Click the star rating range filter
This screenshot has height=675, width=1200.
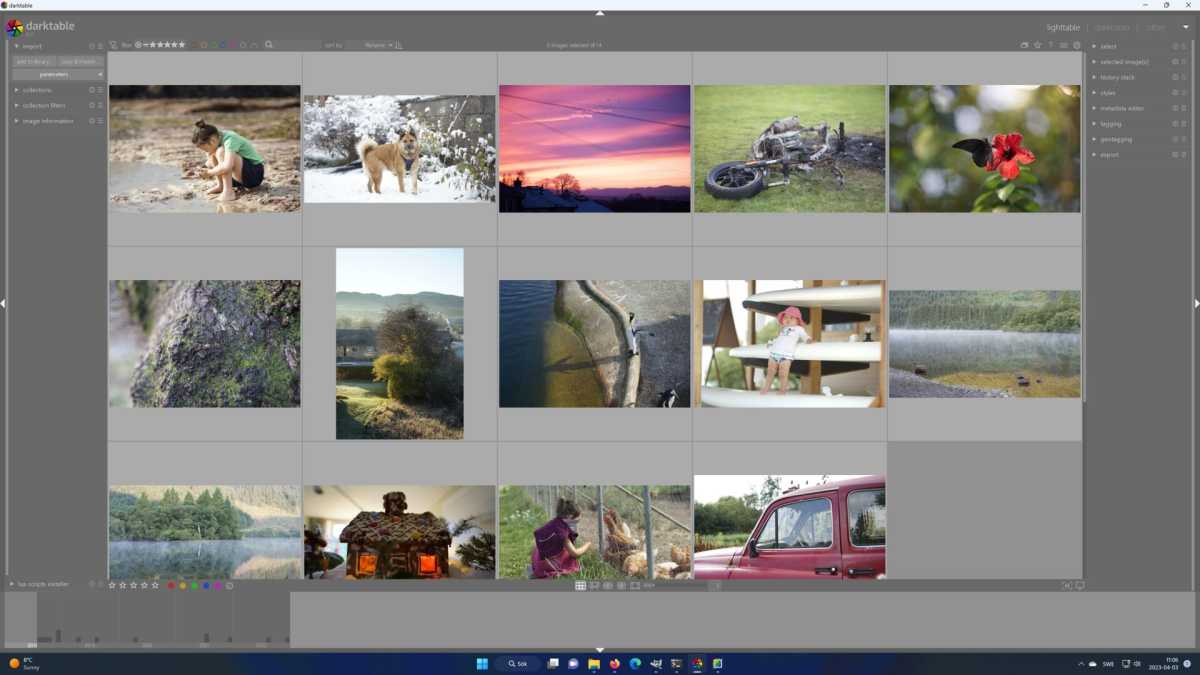[x=160, y=45]
